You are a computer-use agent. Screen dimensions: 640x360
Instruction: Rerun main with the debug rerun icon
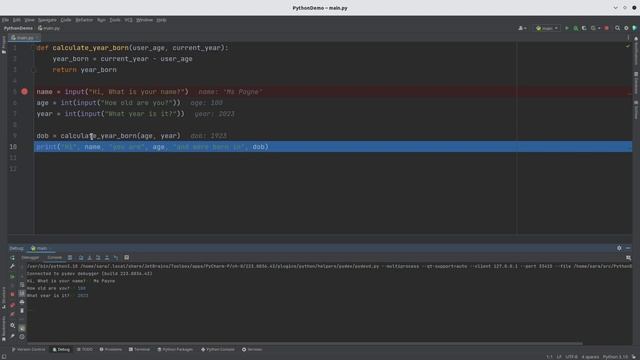(13, 258)
